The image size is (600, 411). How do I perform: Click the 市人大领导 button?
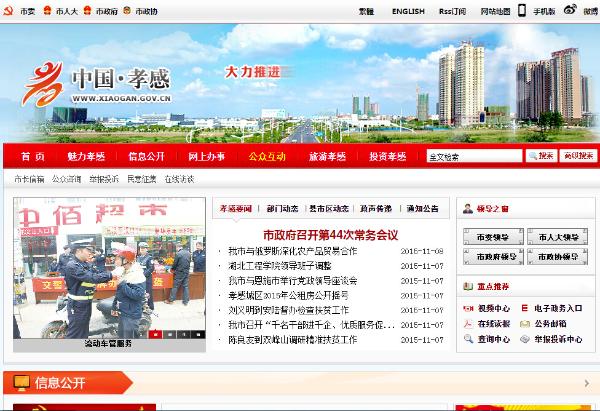tap(558, 237)
